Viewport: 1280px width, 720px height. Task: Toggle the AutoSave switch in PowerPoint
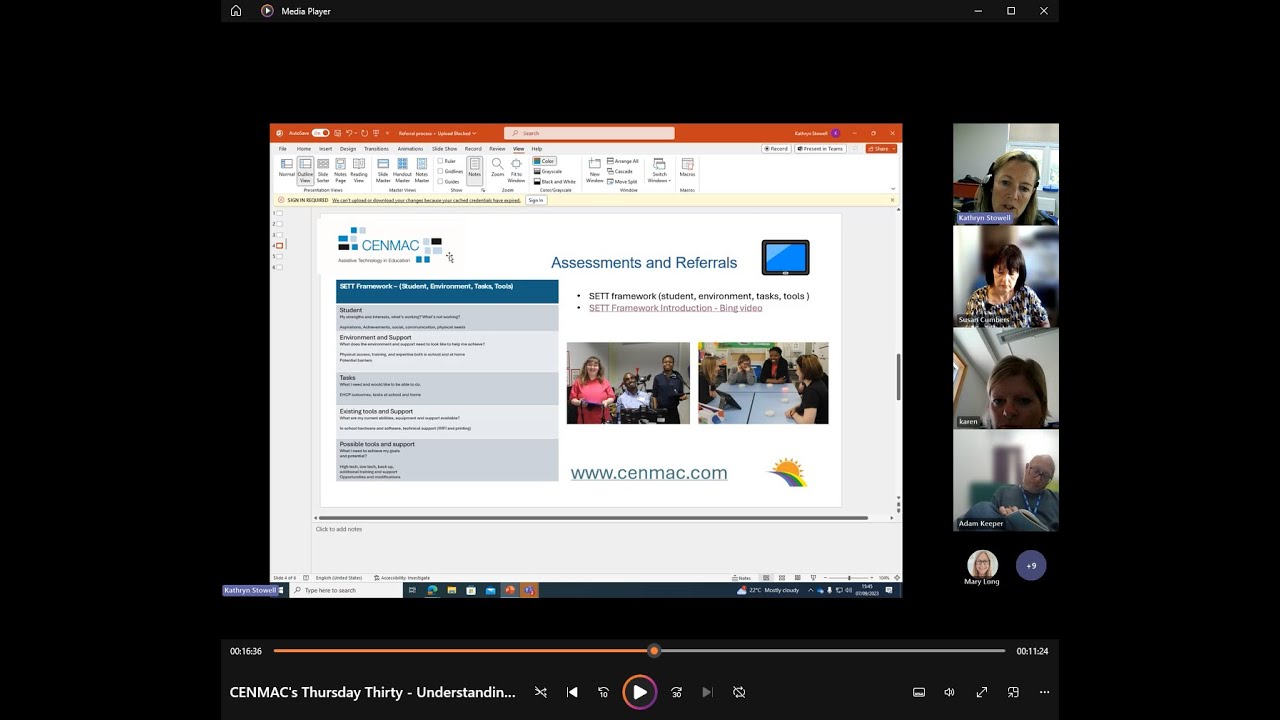(x=320, y=133)
